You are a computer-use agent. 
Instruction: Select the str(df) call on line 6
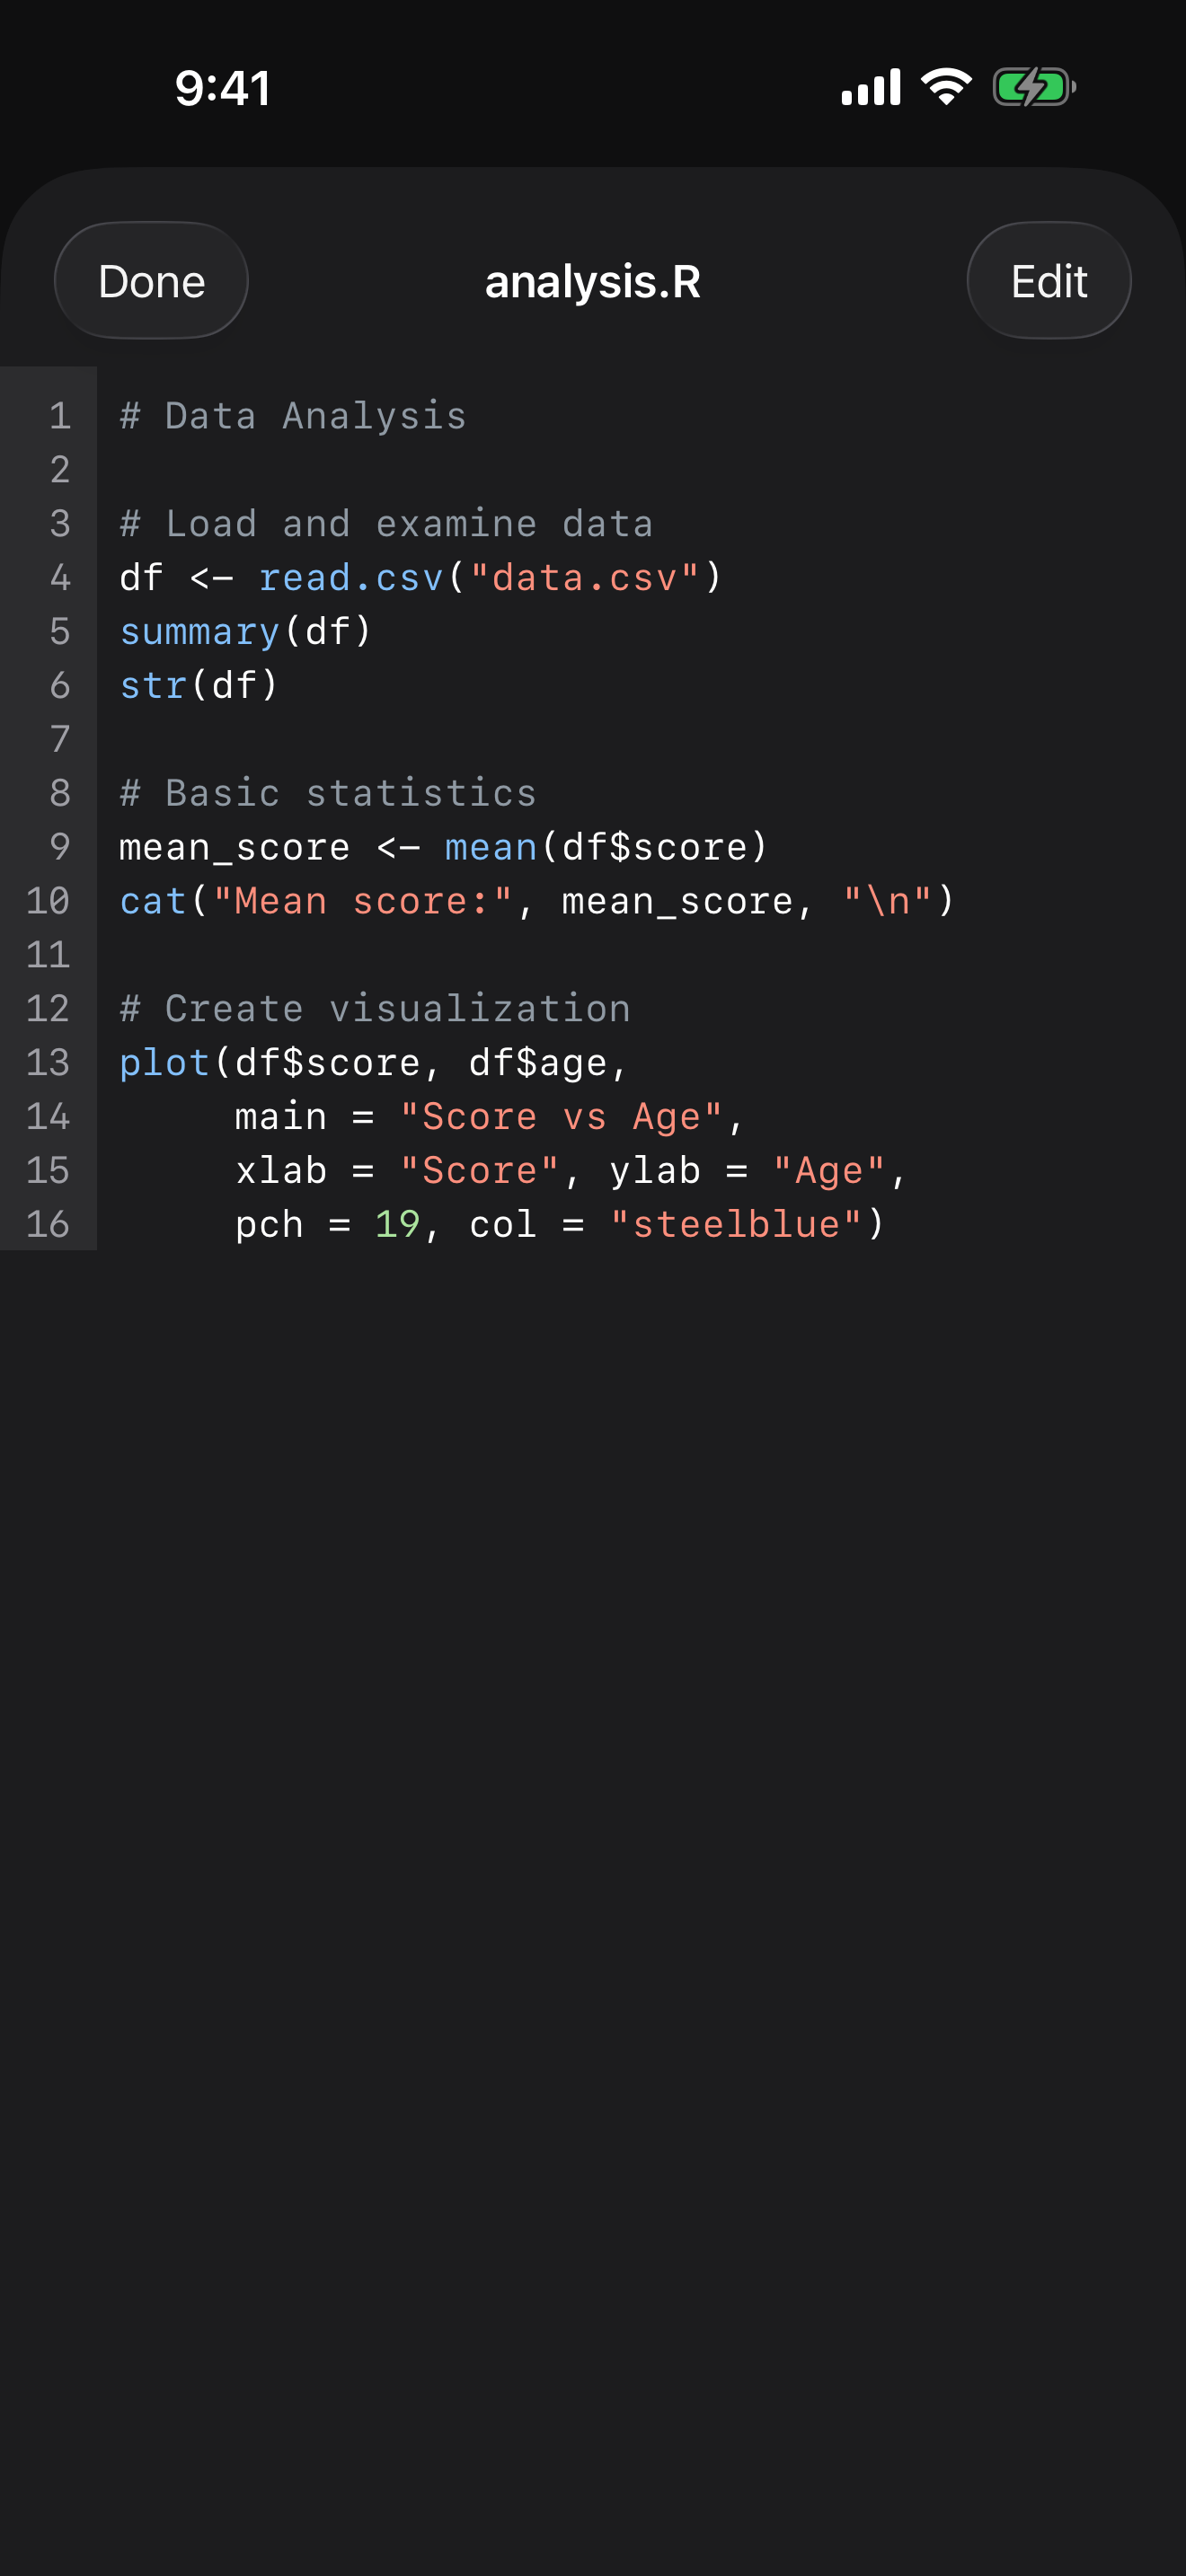(x=197, y=685)
